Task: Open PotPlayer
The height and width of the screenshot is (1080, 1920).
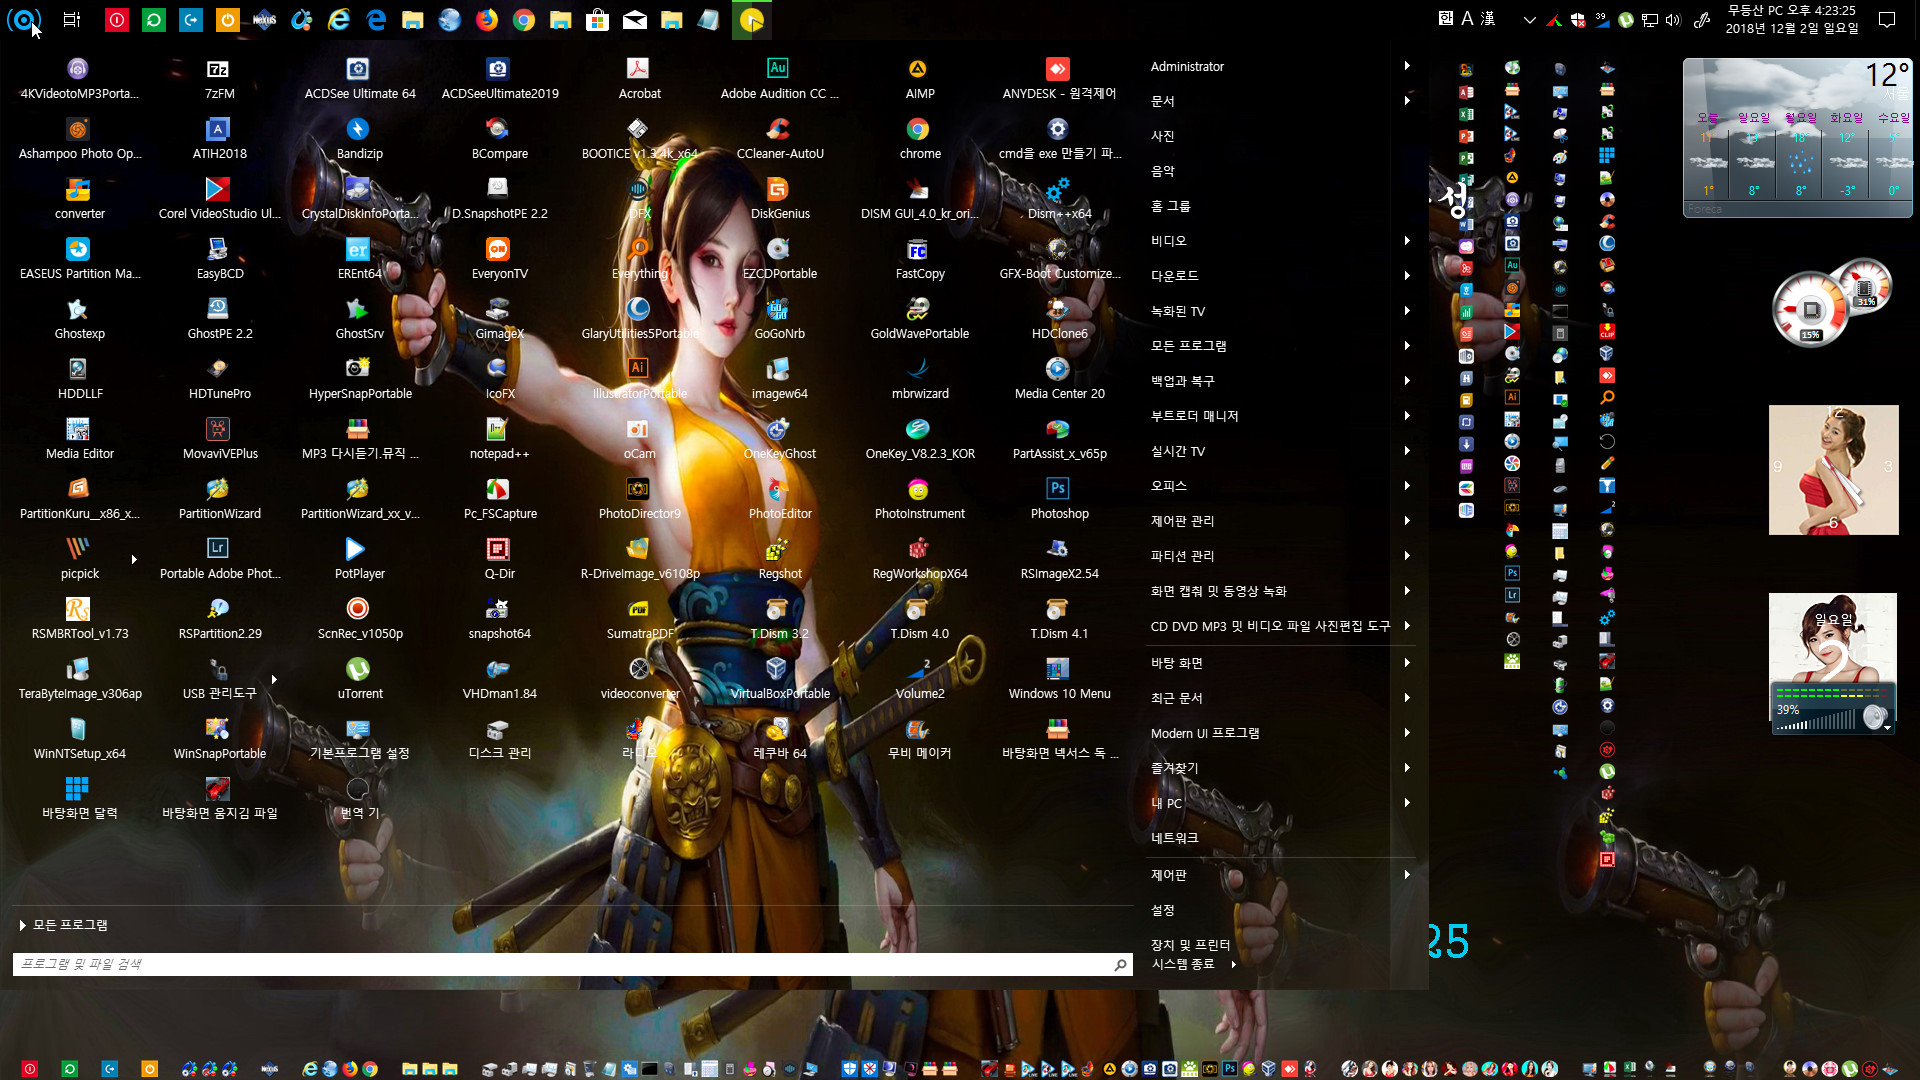Action: (x=359, y=558)
